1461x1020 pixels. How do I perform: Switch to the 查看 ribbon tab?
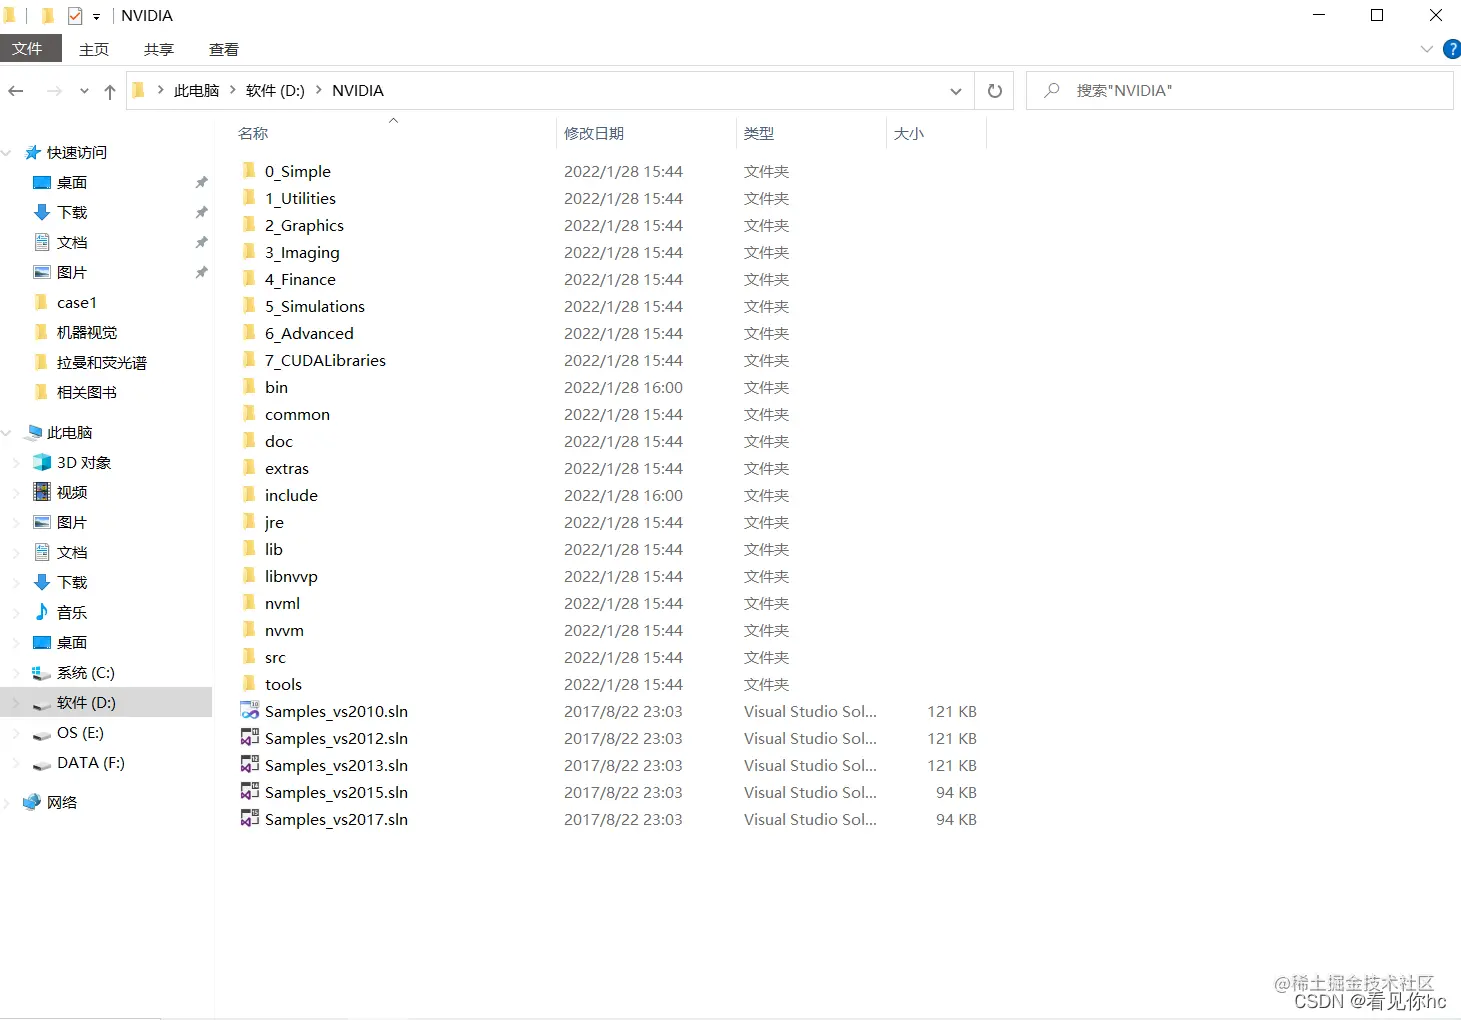(224, 49)
